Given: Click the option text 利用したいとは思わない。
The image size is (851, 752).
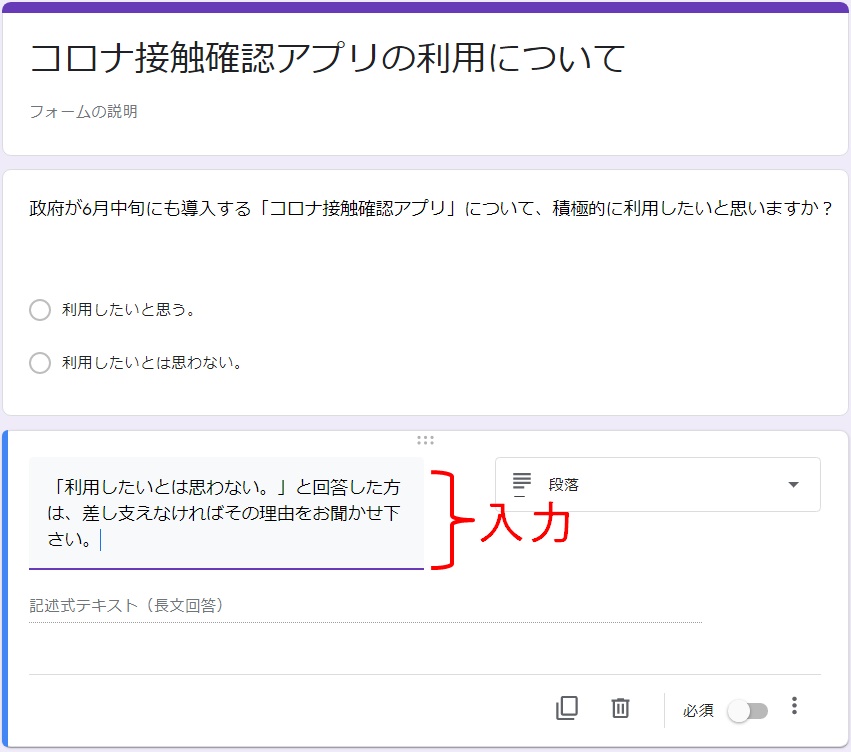Looking at the screenshot, I should coord(153,362).
